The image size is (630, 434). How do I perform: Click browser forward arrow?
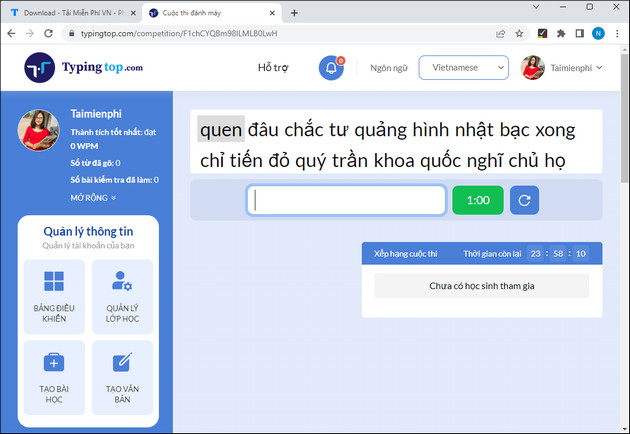pyautogui.click(x=30, y=33)
